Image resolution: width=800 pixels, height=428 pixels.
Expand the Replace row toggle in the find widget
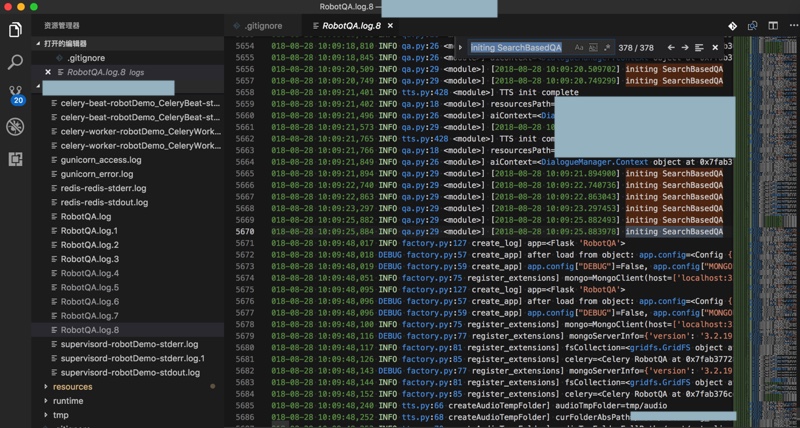click(x=460, y=47)
